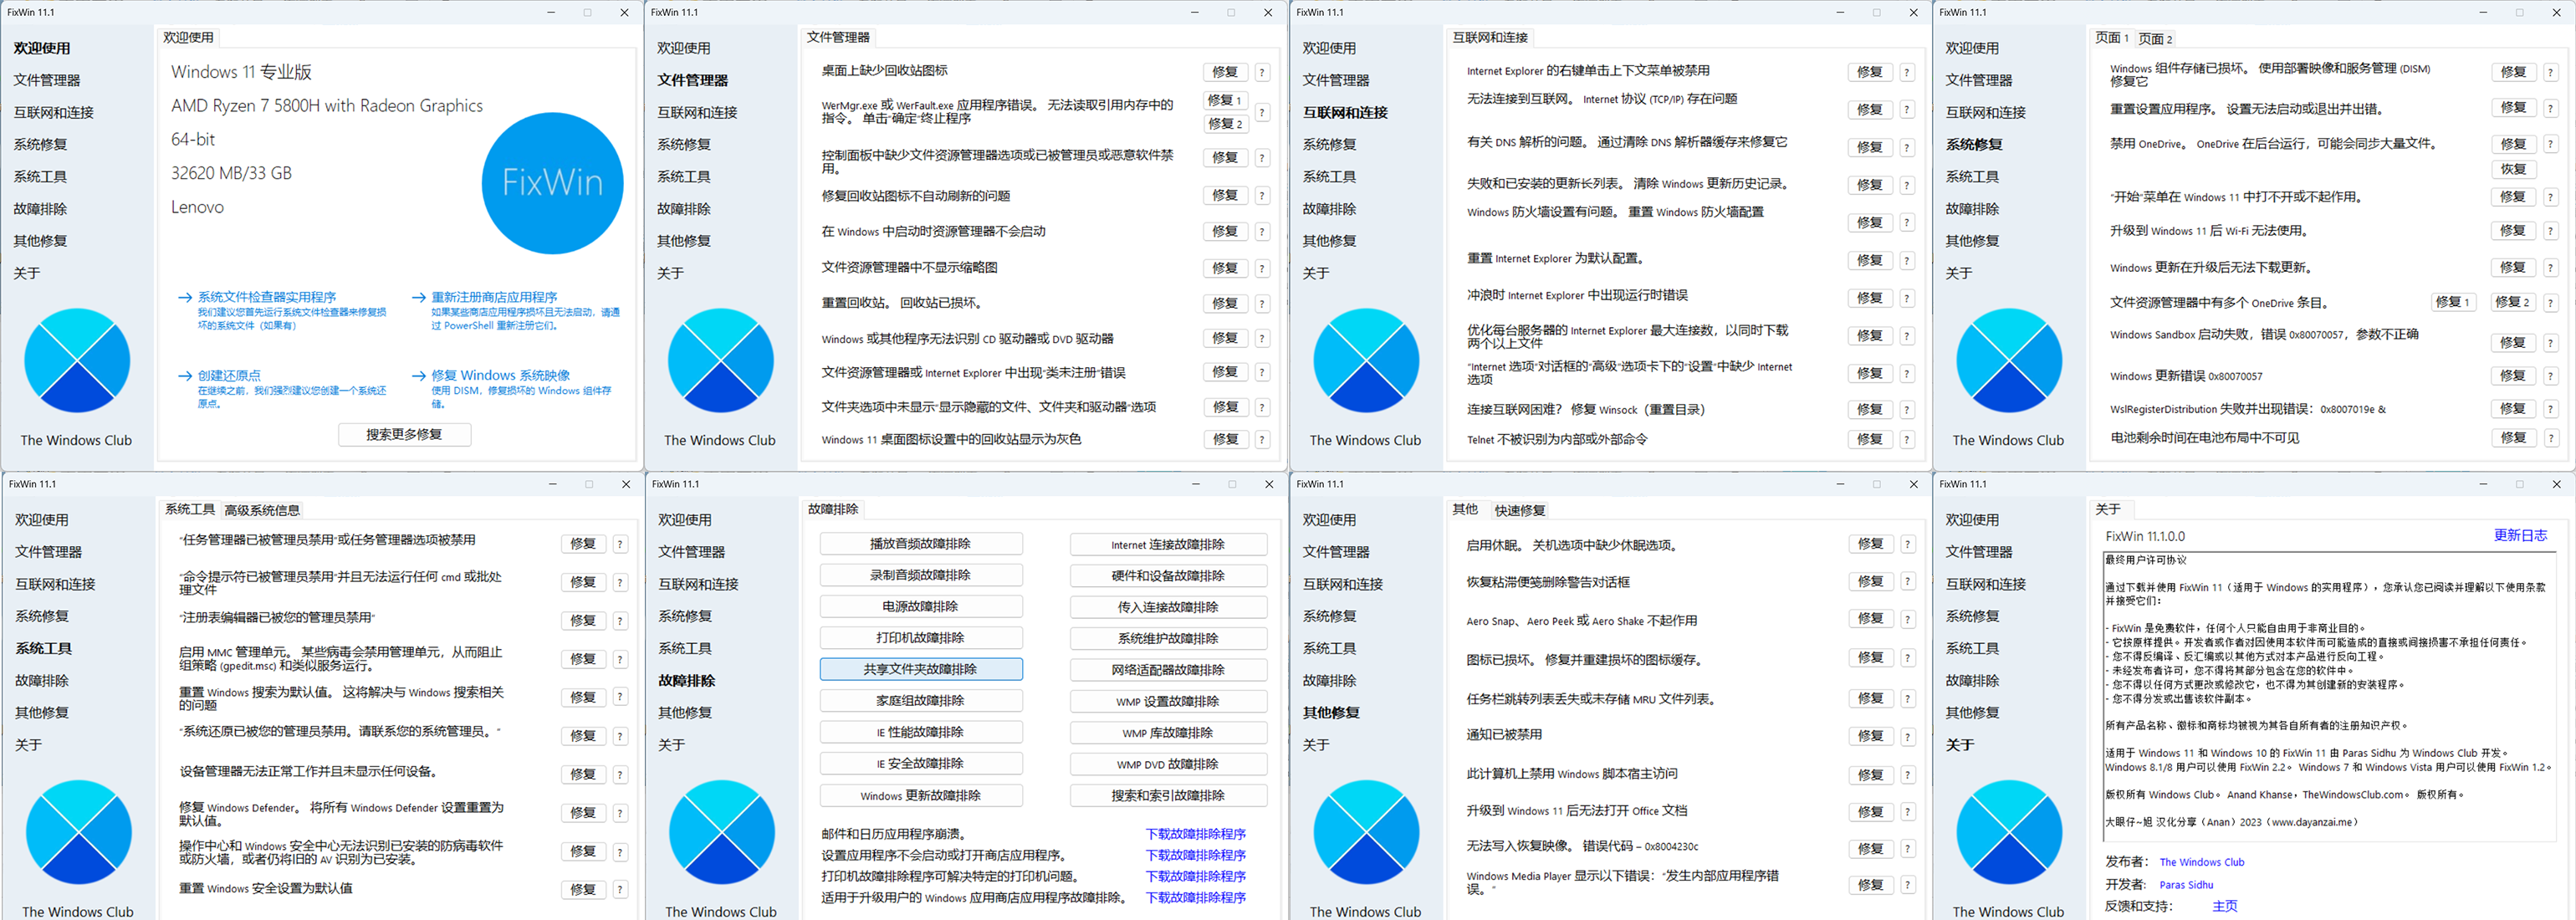Screen dimensions: 2576x920
Task: Click 修复 for 升级到 Windows 11 后无法打开 Office 文档
Action: coord(1871,812)
